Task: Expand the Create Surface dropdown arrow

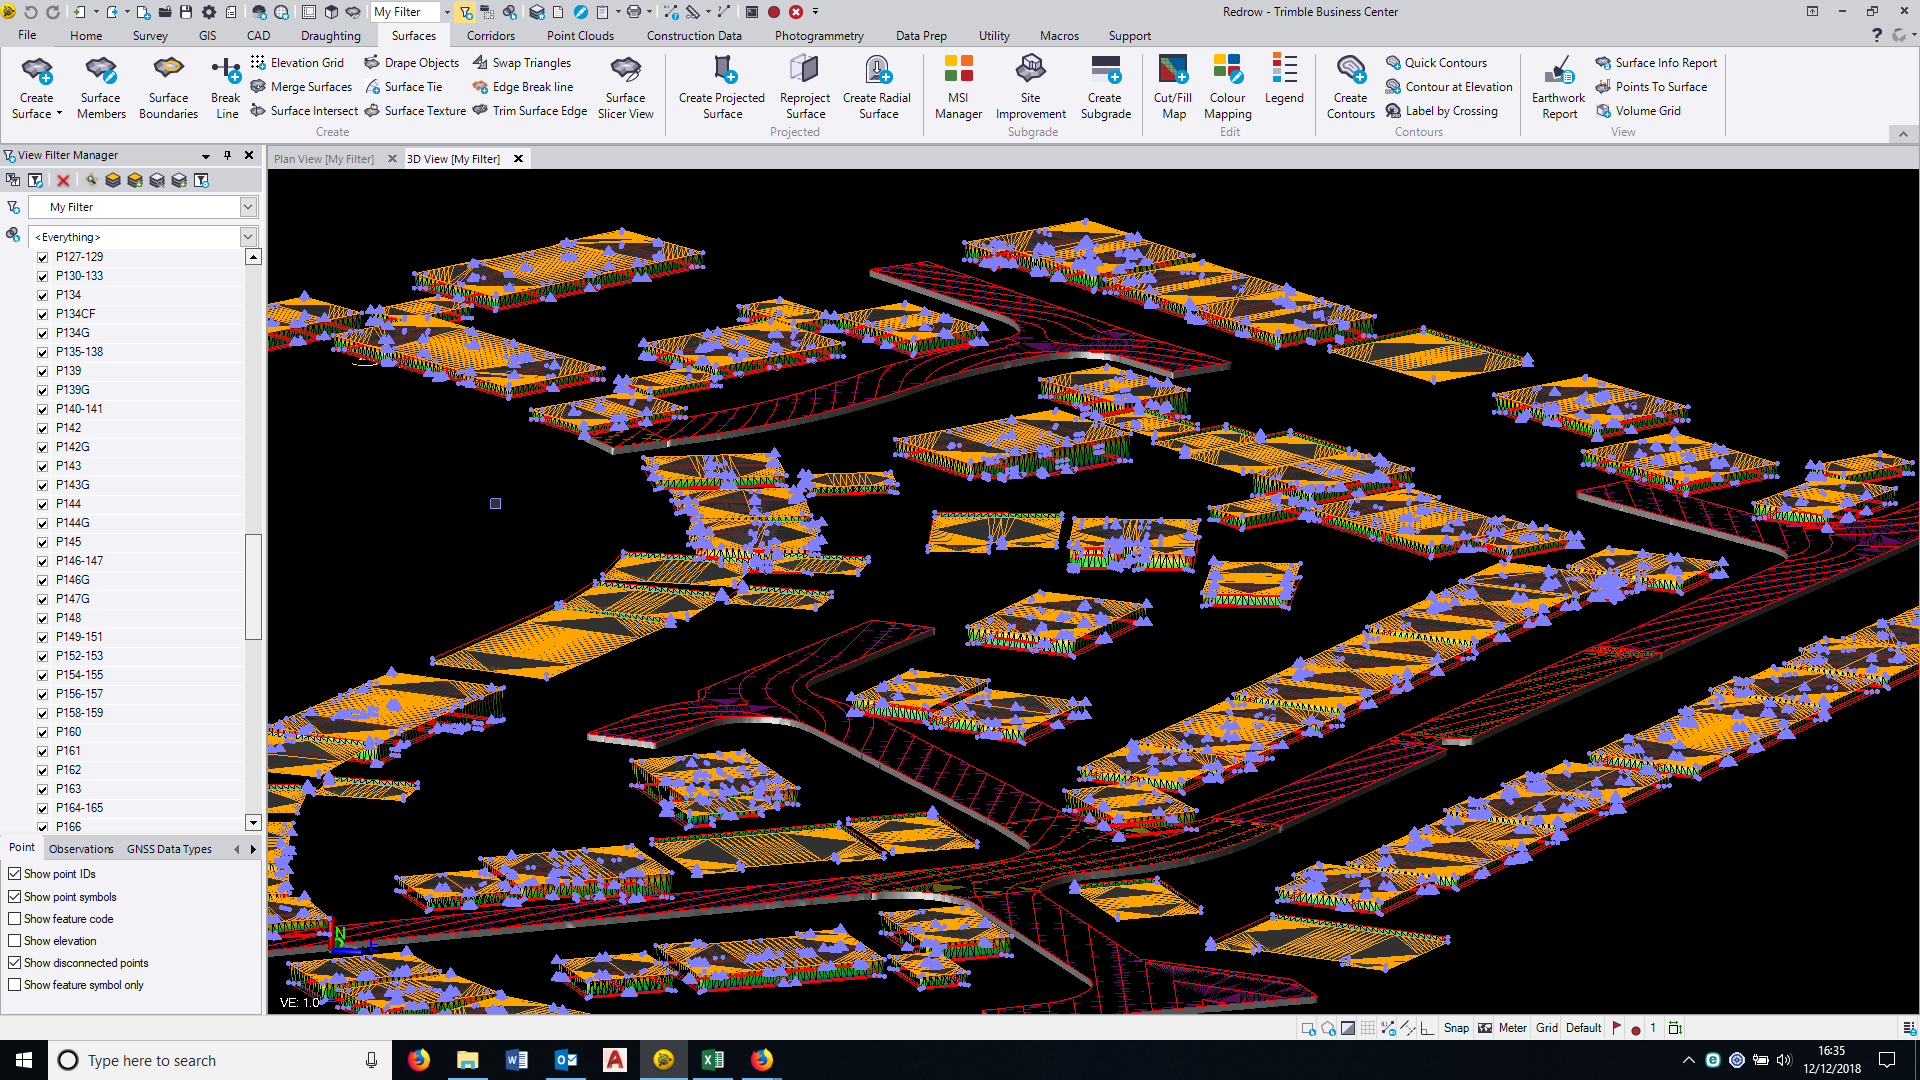Action: (59, 114)
